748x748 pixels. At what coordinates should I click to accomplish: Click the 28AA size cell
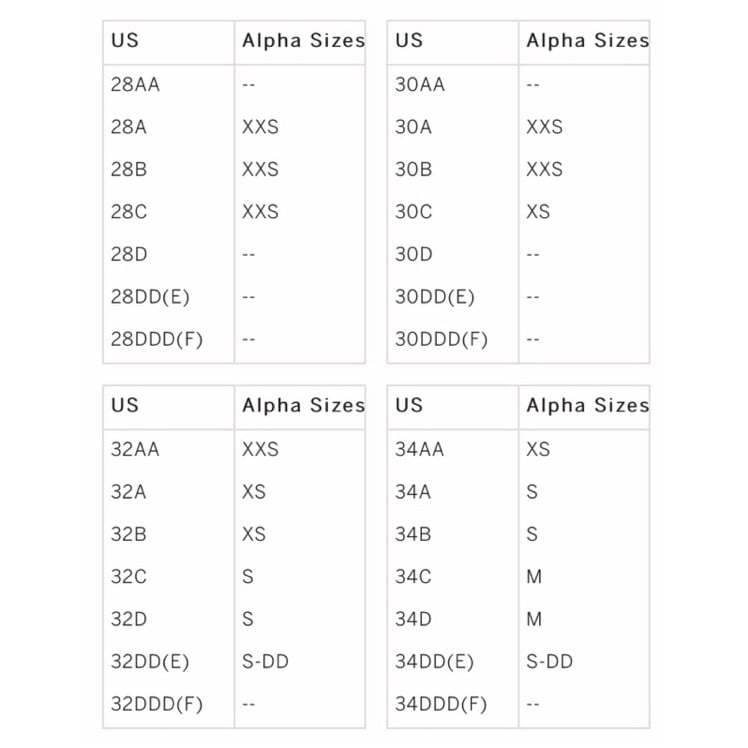135,85
